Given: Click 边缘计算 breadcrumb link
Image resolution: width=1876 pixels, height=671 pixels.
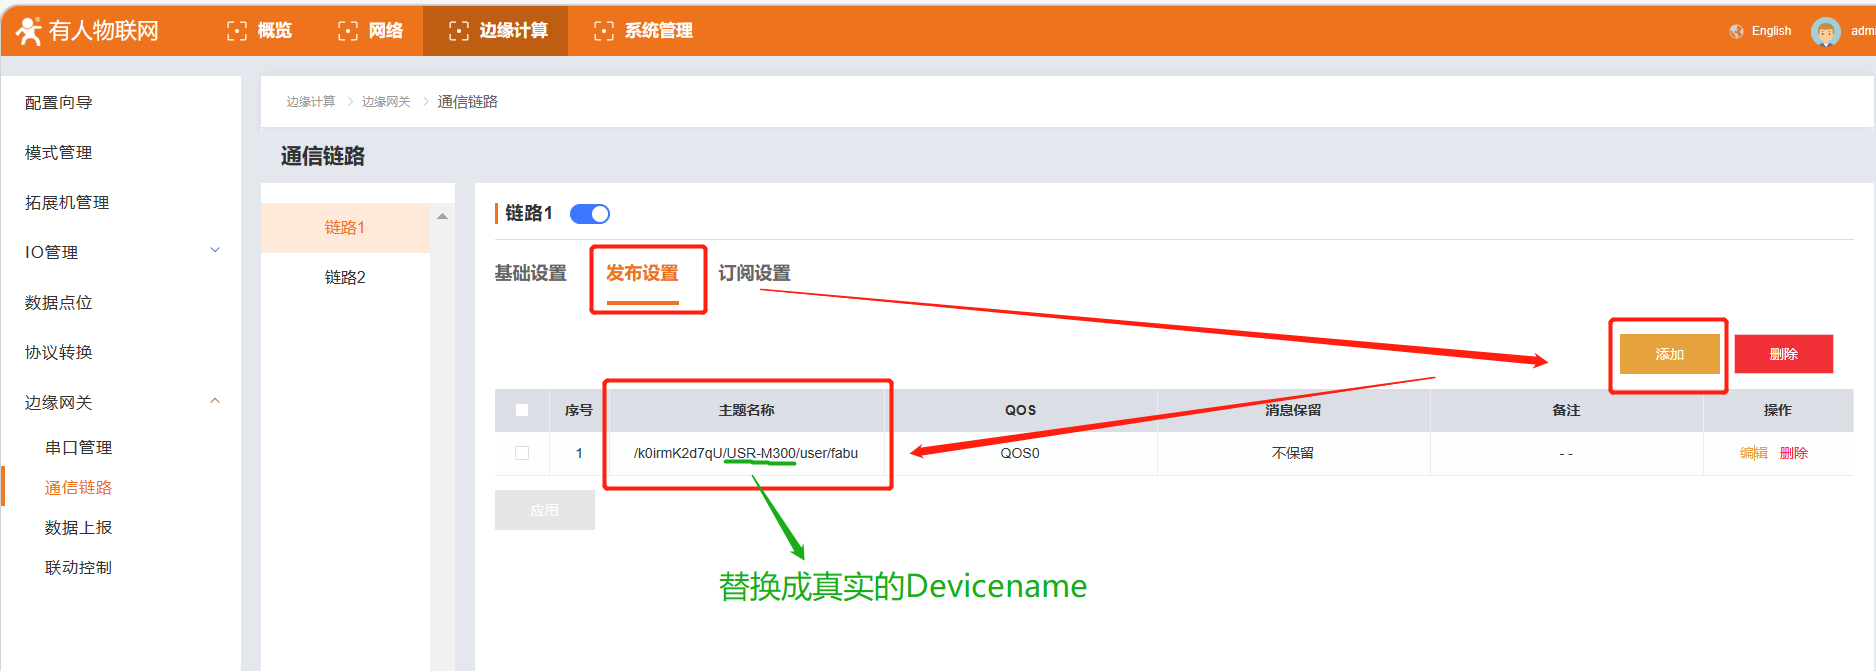Looking at the screenshot, I should (x=311, y=102).
